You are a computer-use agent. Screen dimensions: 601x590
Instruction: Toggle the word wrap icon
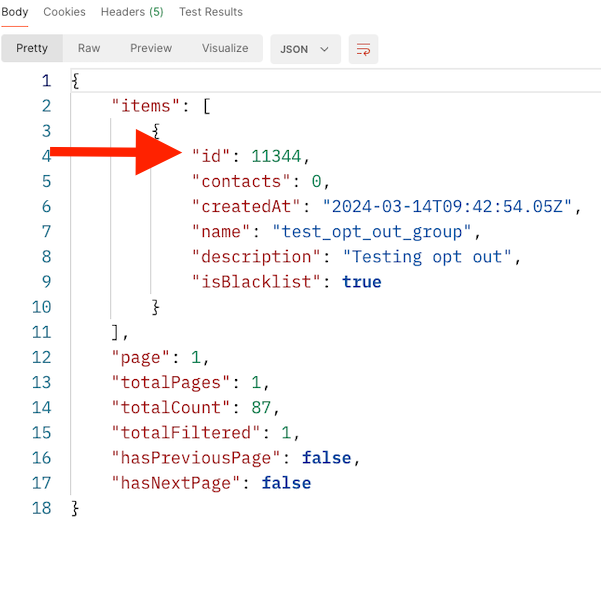coord(364,49)
